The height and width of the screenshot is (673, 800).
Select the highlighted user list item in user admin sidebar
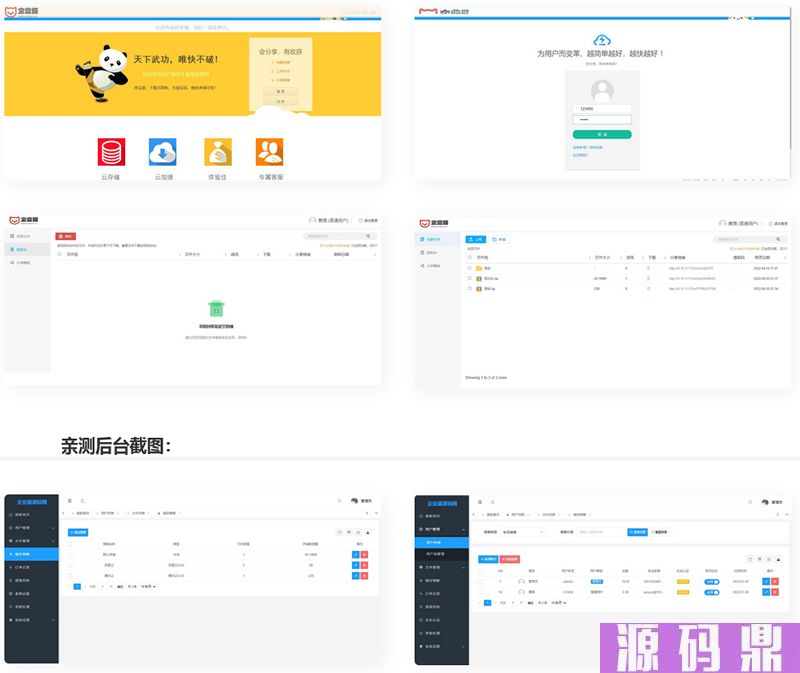click(442, 542)
